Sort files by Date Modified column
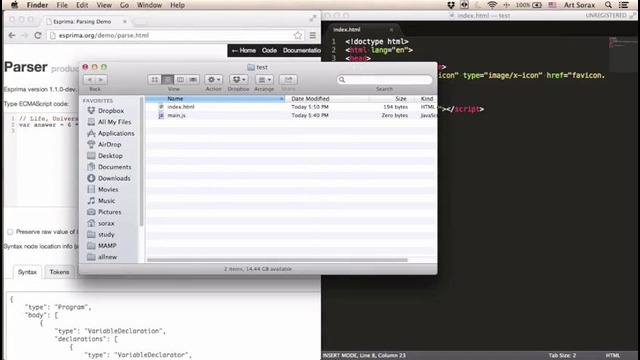The image size is (640, 360). point(327,99)
